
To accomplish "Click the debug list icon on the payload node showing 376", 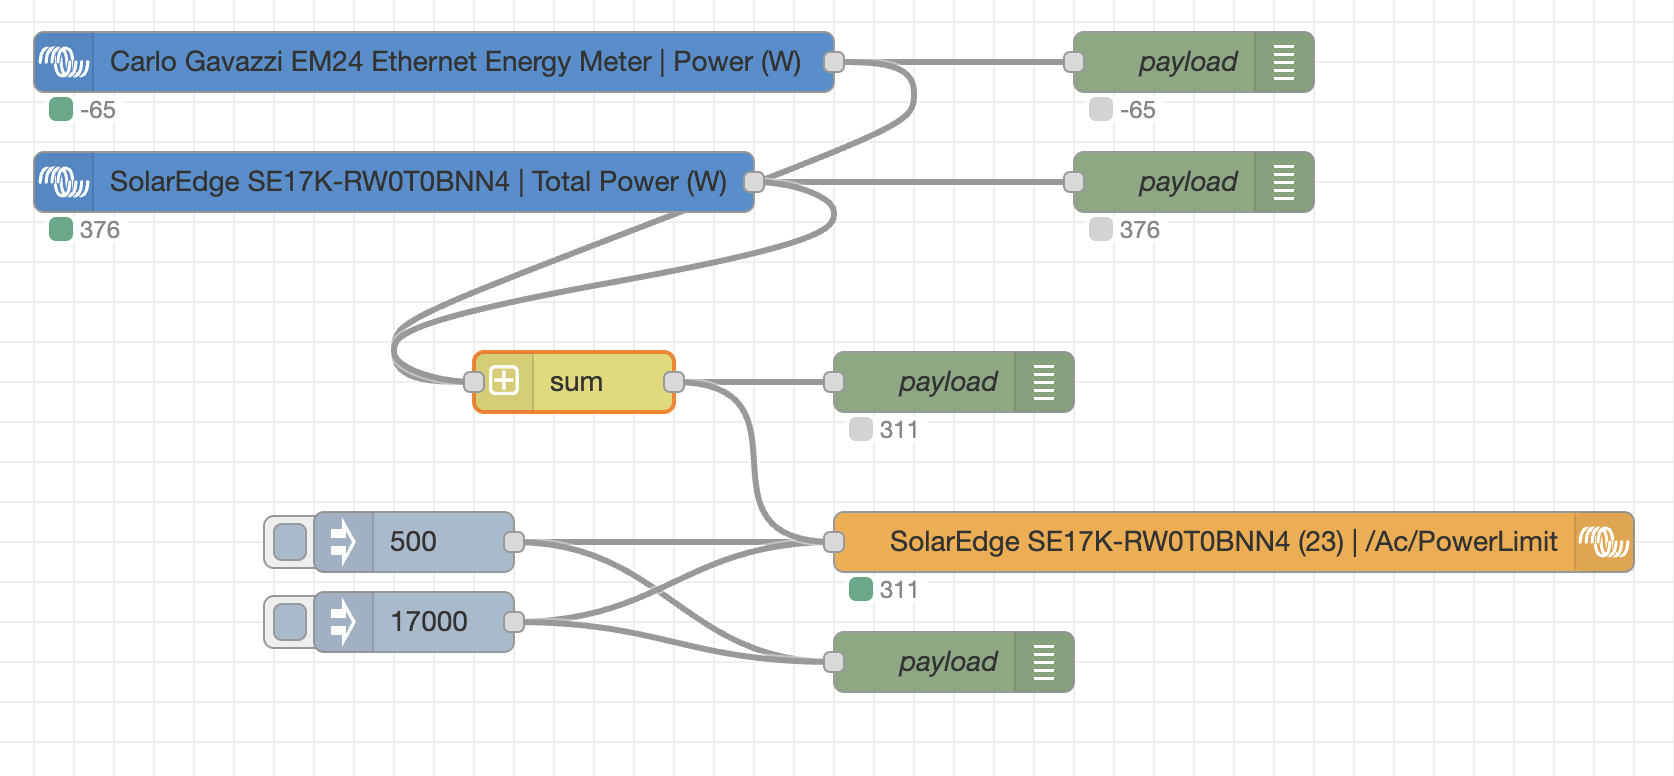I will (x=1284, y=182).
